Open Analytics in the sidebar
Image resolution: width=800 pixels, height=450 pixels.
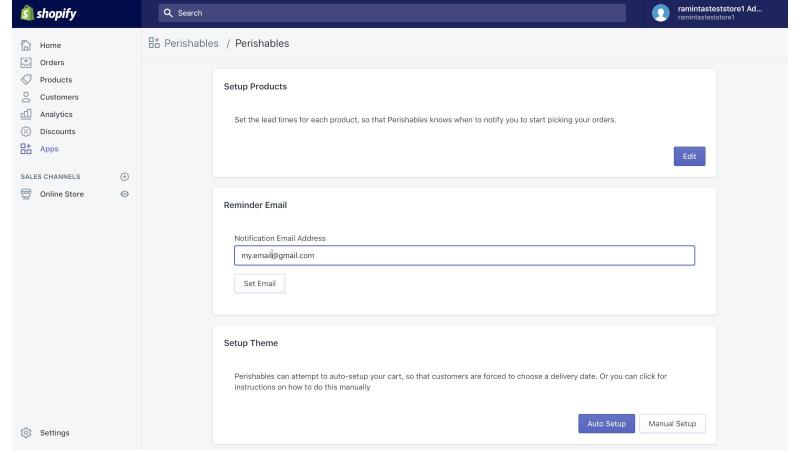(x=56, y=114)
